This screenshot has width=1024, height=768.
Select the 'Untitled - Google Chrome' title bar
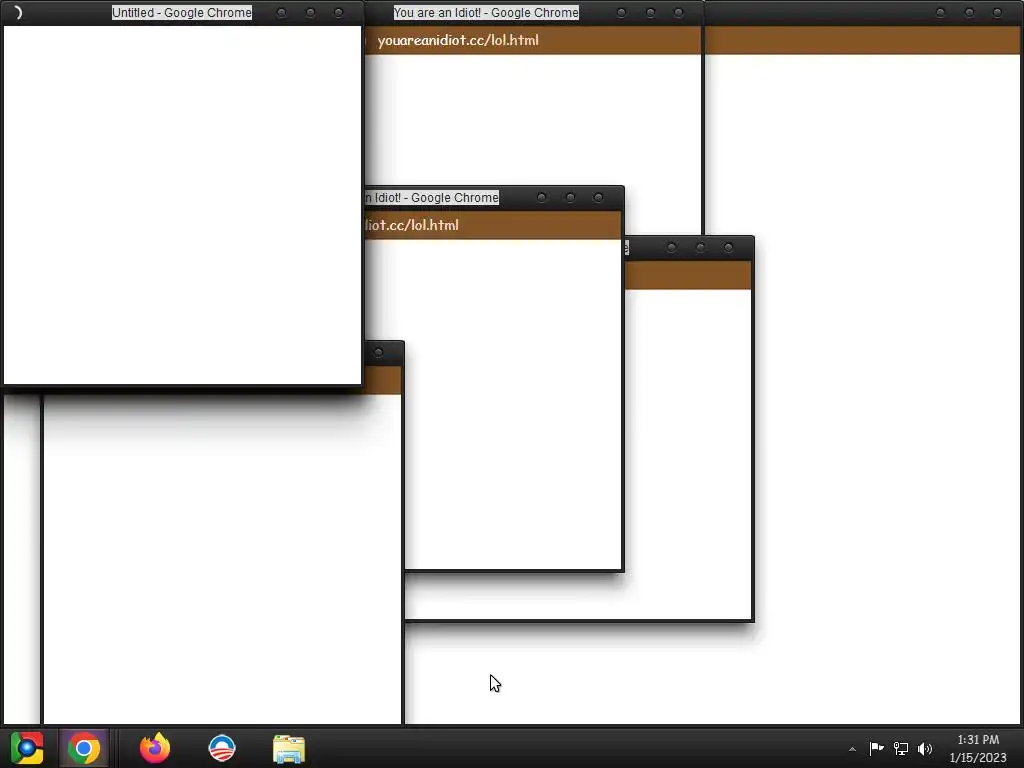pyautogui.click(x=182, y=12)
